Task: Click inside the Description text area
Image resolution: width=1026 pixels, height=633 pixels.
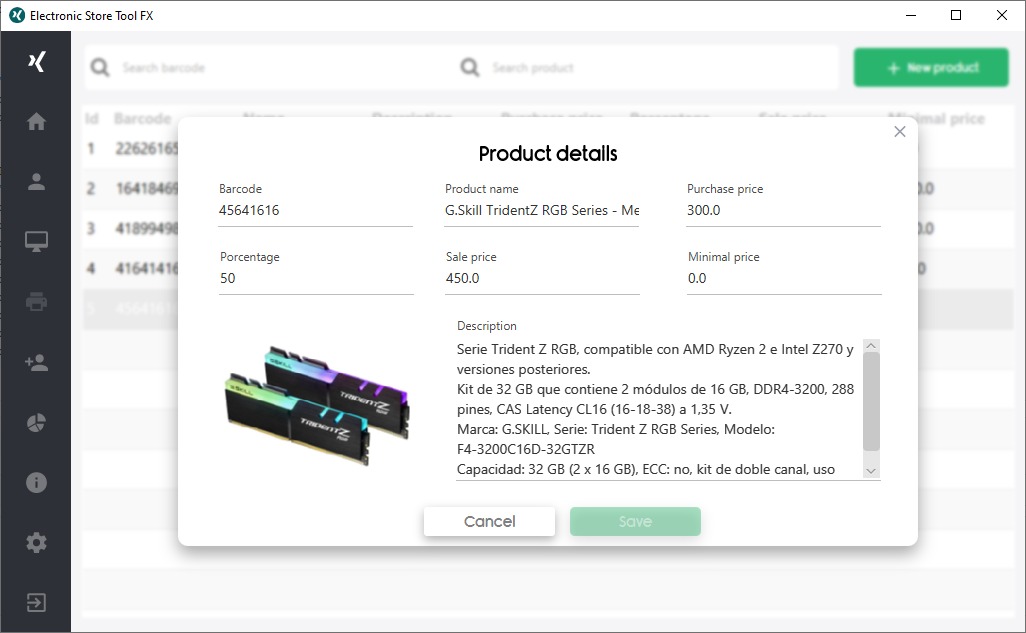Action: (659, 409)
